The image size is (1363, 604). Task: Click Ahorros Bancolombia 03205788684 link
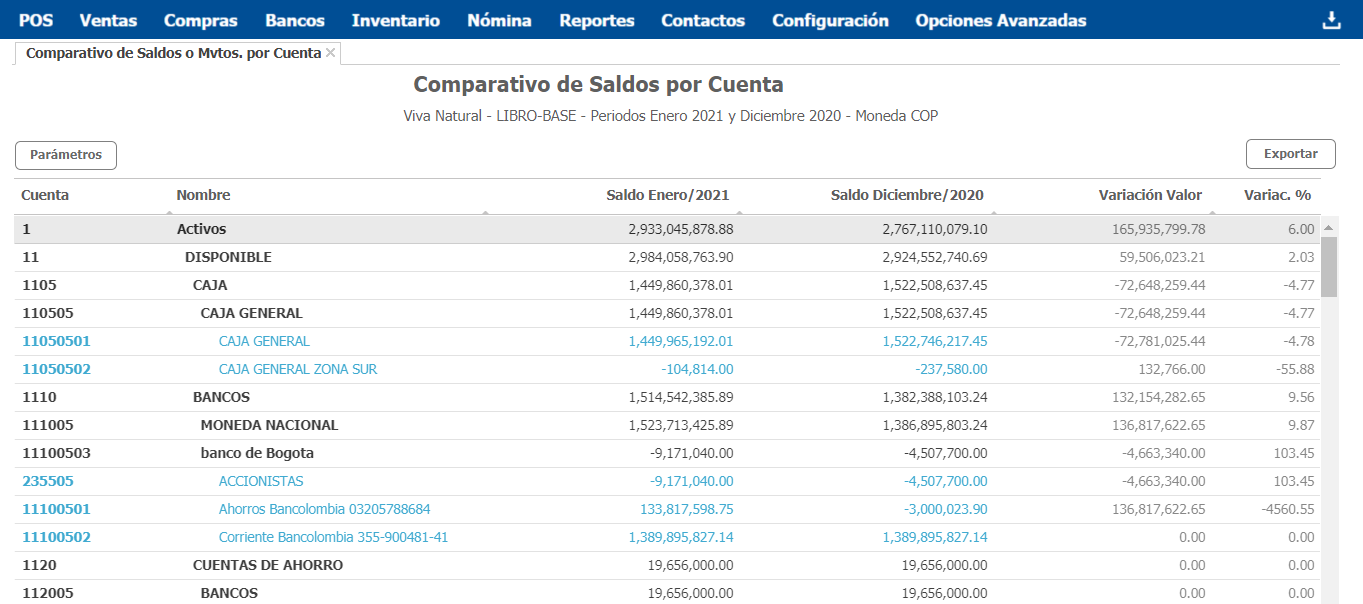click(324, 509)
